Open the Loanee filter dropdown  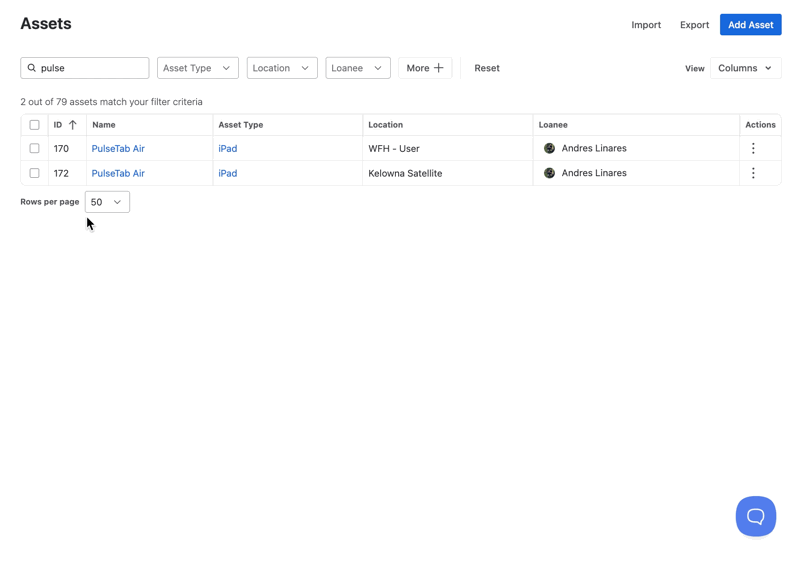[358, 68]
